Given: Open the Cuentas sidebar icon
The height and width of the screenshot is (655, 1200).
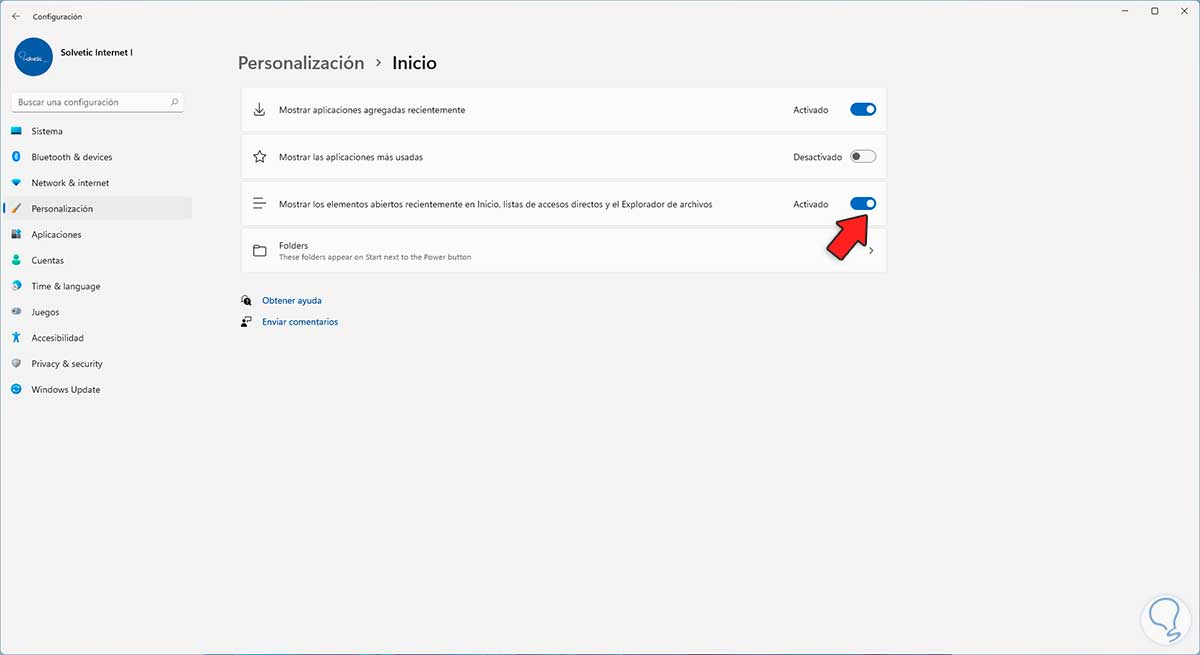Looking at the screenshot, I should pos(16,260).
